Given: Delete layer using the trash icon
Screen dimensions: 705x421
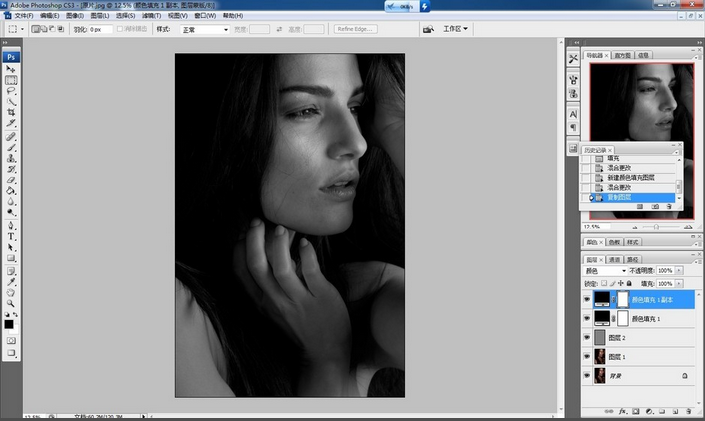Looking at the screenshot, I should (688, 412).
